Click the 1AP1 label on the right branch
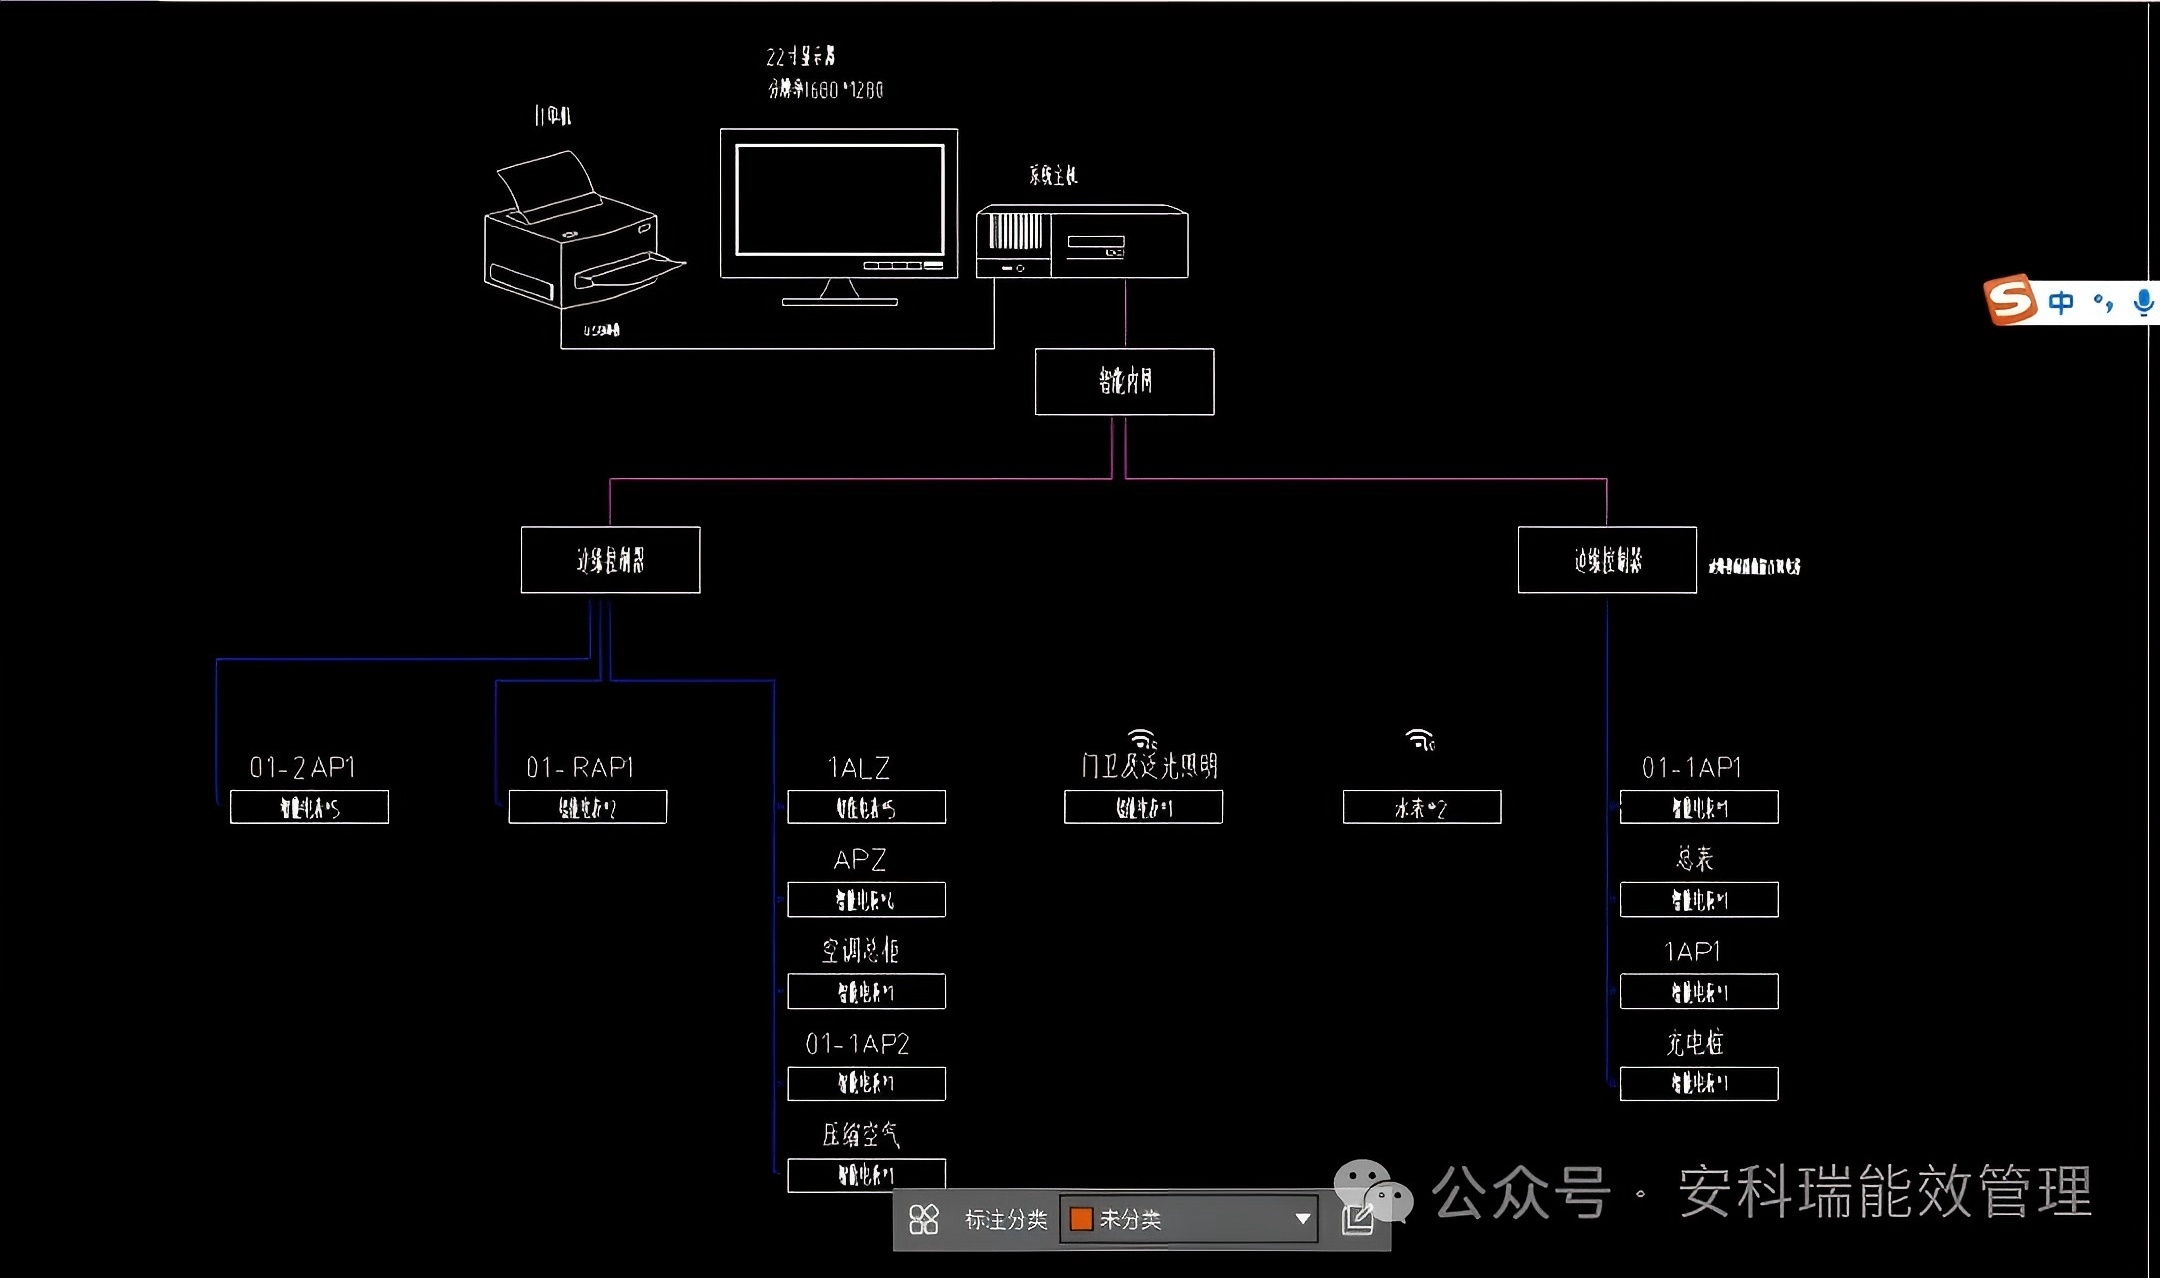The height and width of the screenshot is (1278, 2160). pyautogui.click(x=1693, y=951)
